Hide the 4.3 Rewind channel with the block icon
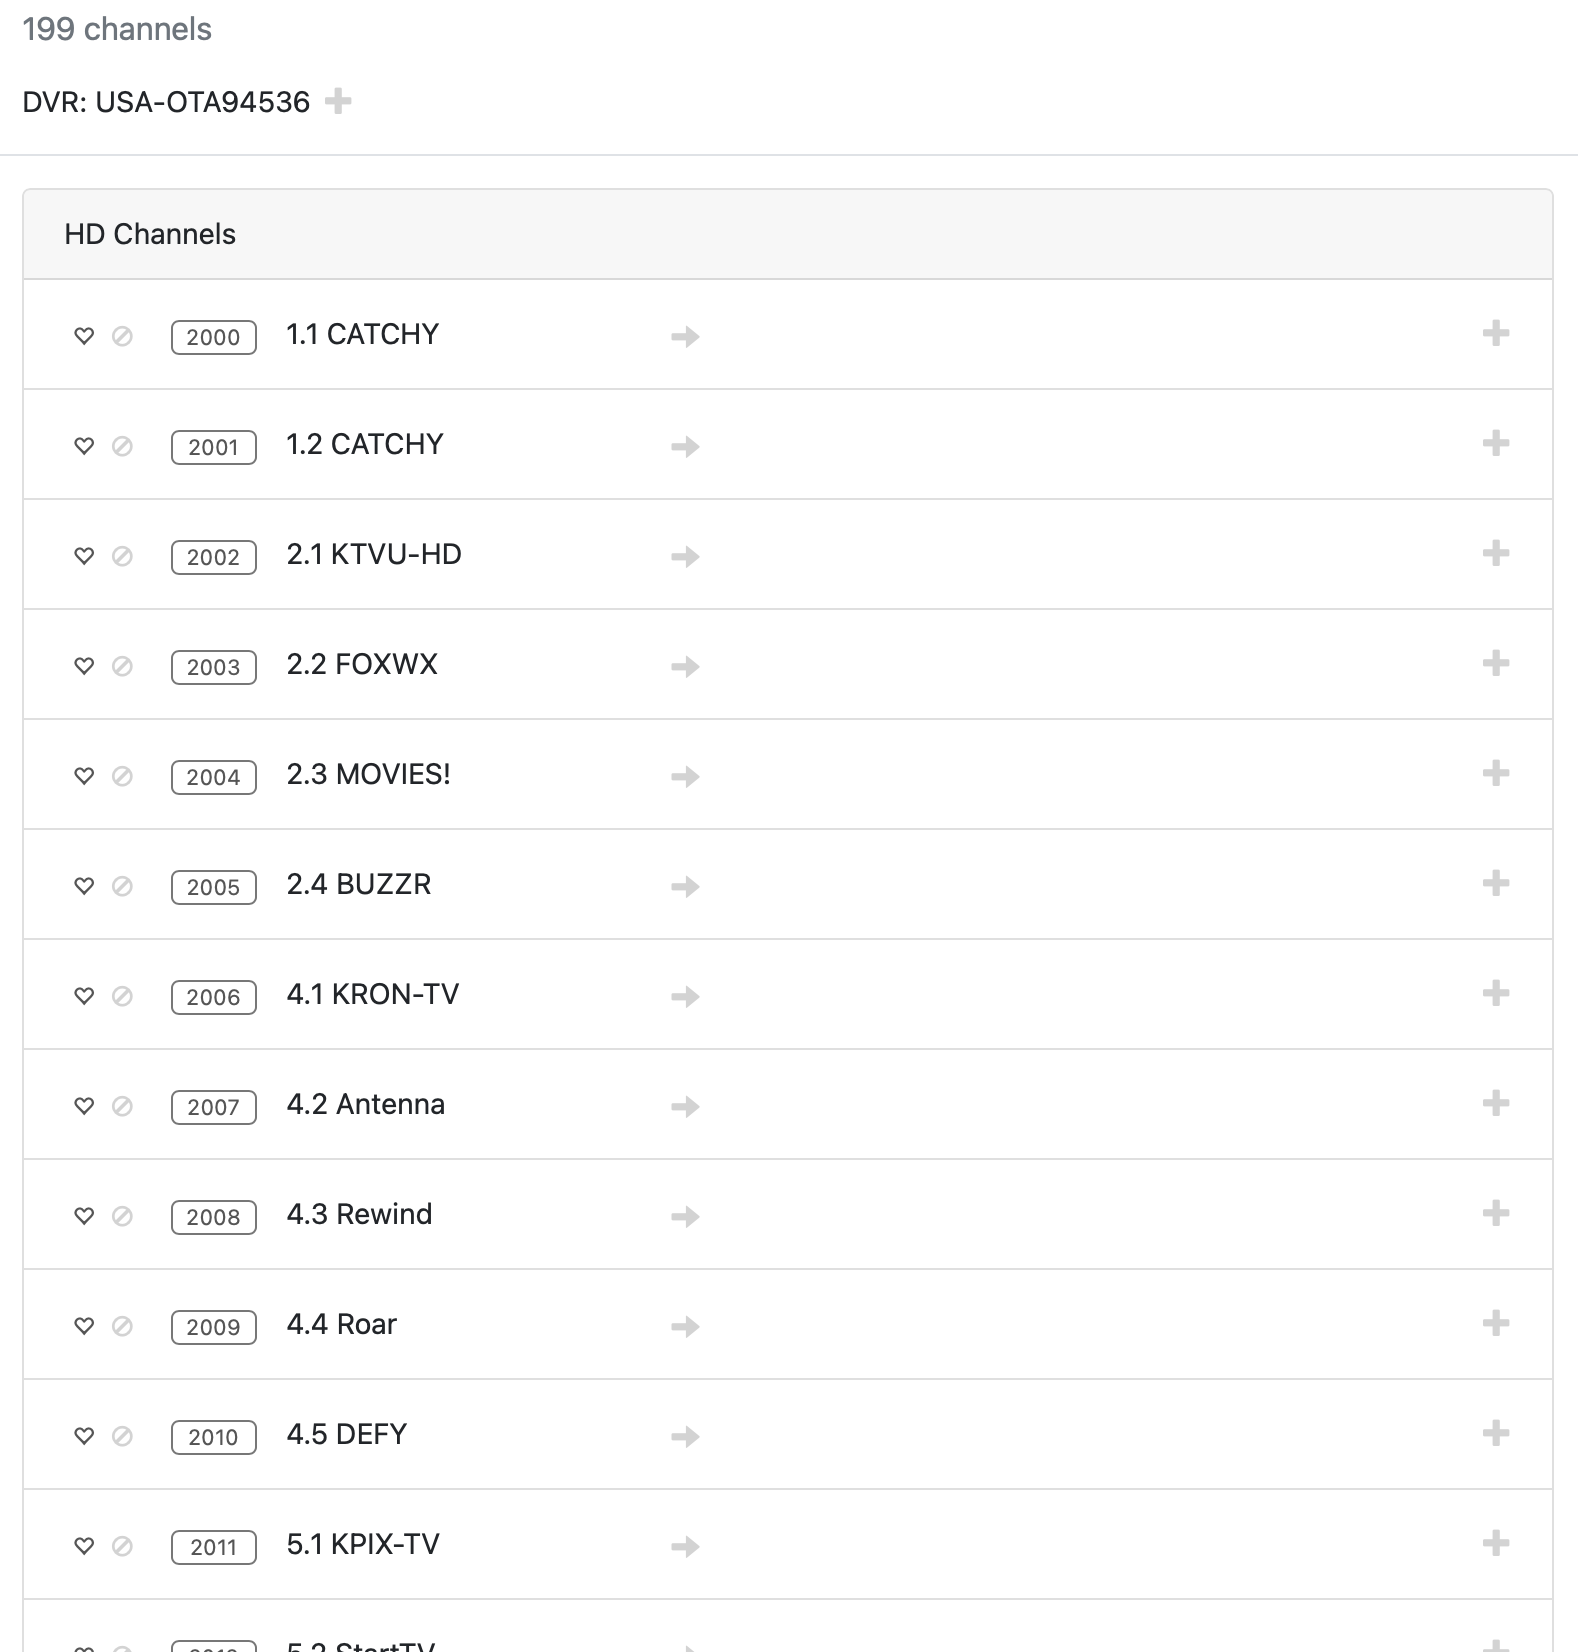1578x1652 pixels. pos(122,1216)
